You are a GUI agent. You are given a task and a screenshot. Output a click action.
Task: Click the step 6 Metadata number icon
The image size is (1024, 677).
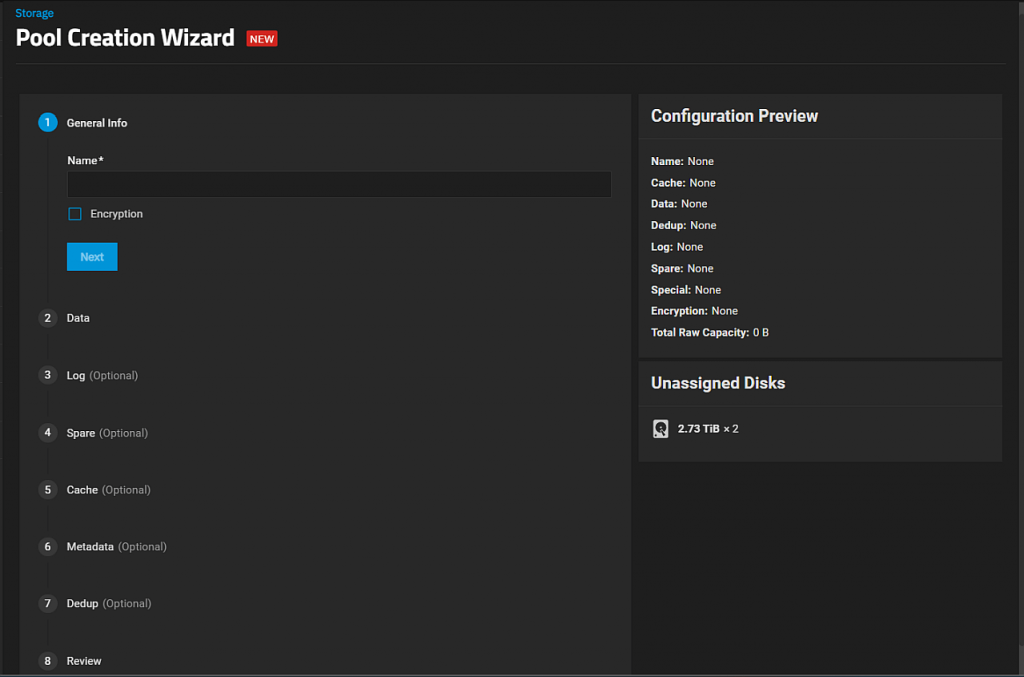(48, 546)
